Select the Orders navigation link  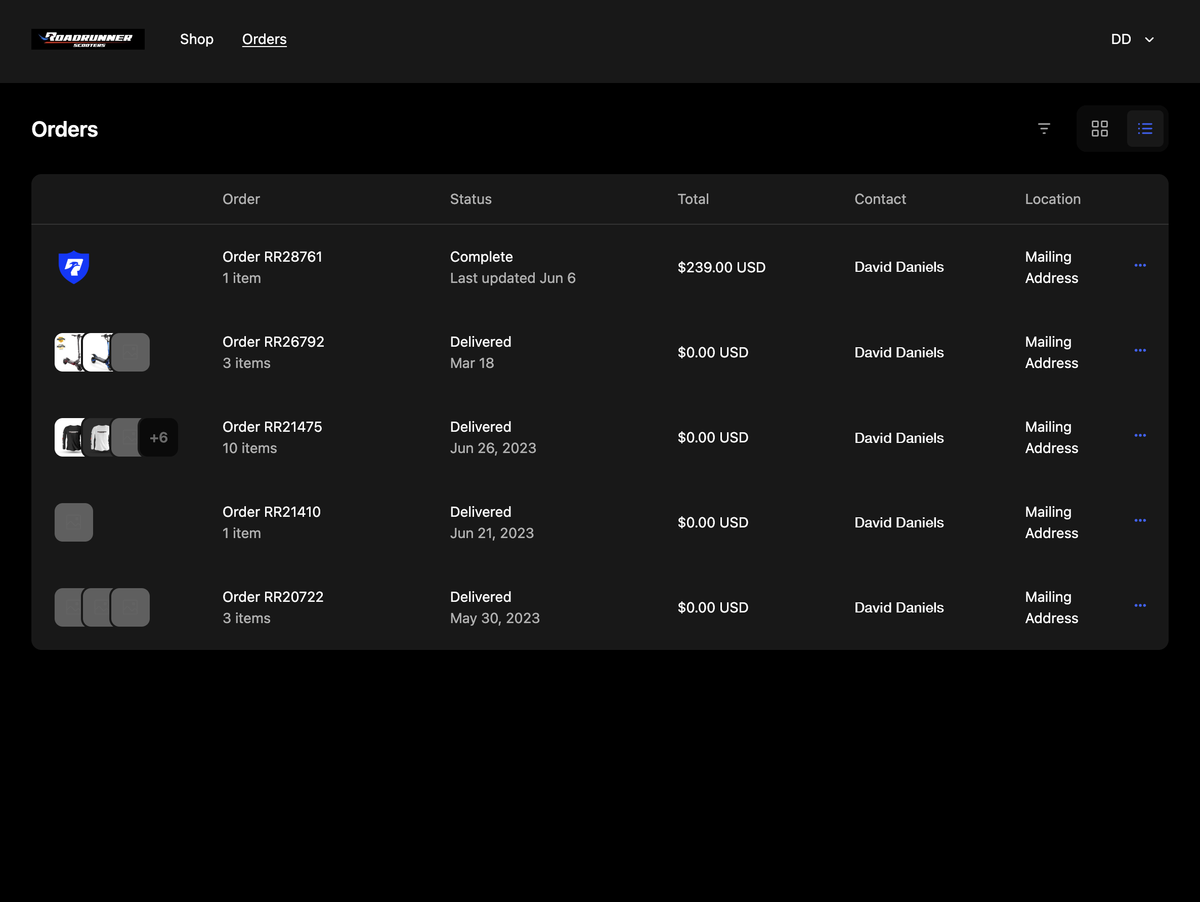[x=264, y=39]
